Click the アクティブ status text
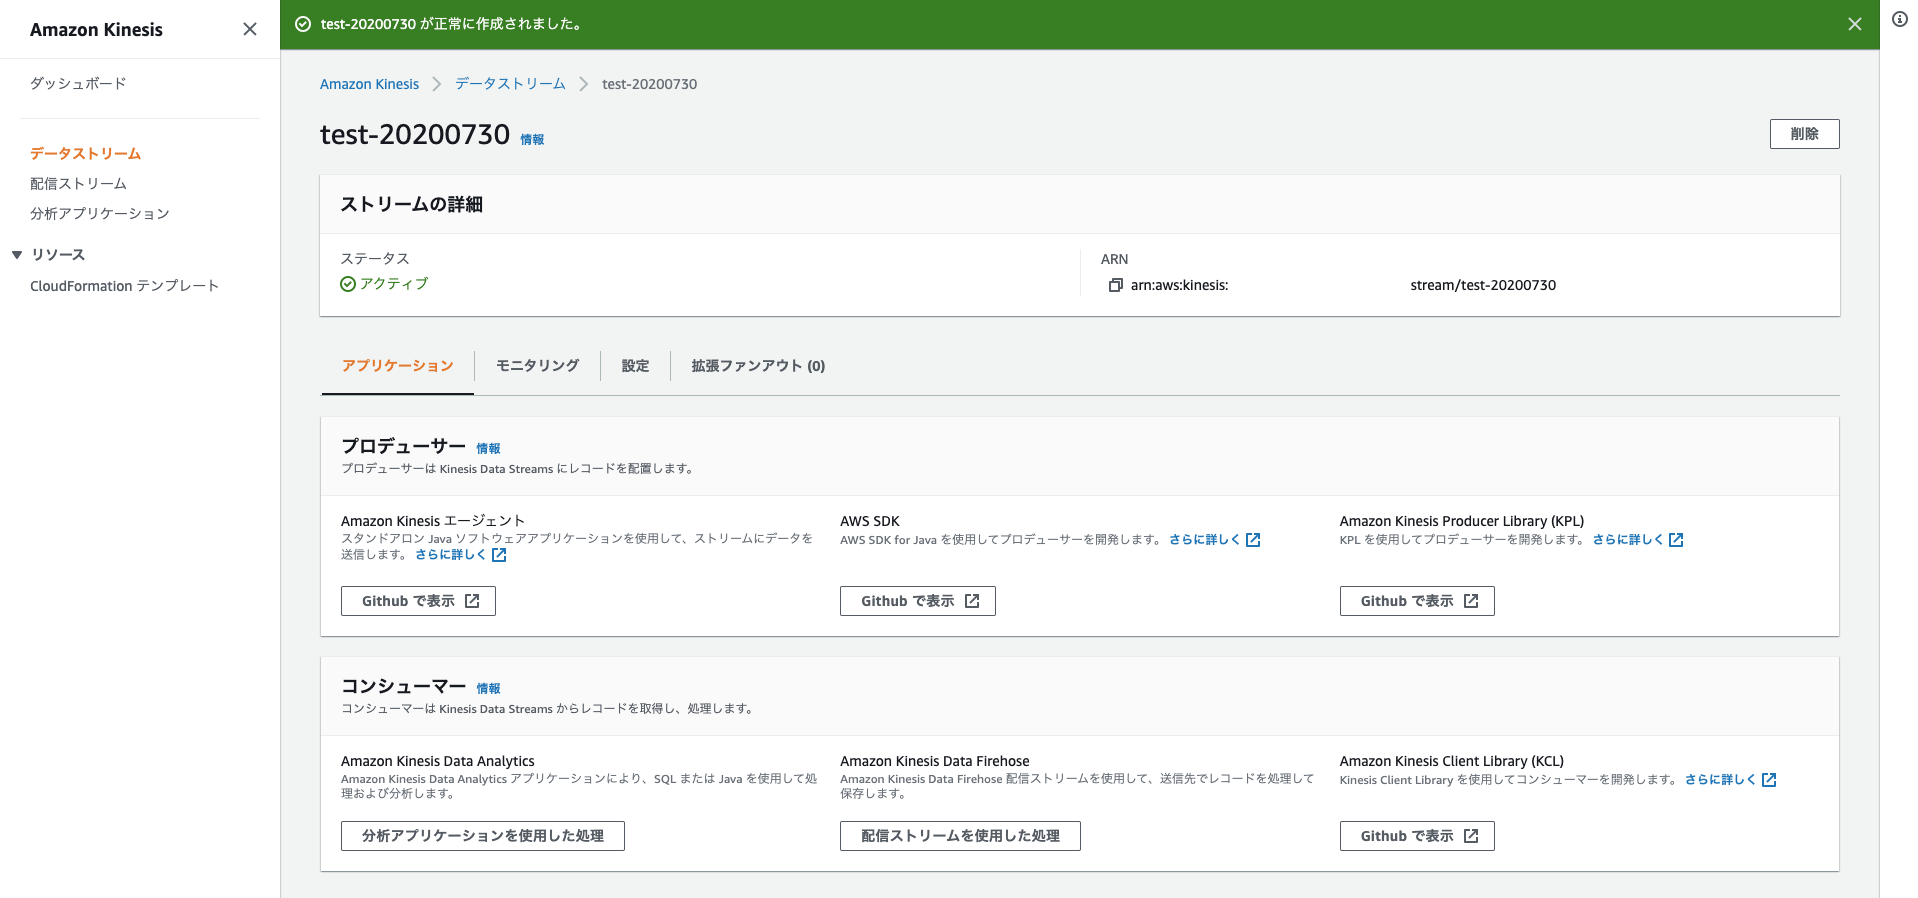This screenshot has height=898, width=1918. (394, 284)
